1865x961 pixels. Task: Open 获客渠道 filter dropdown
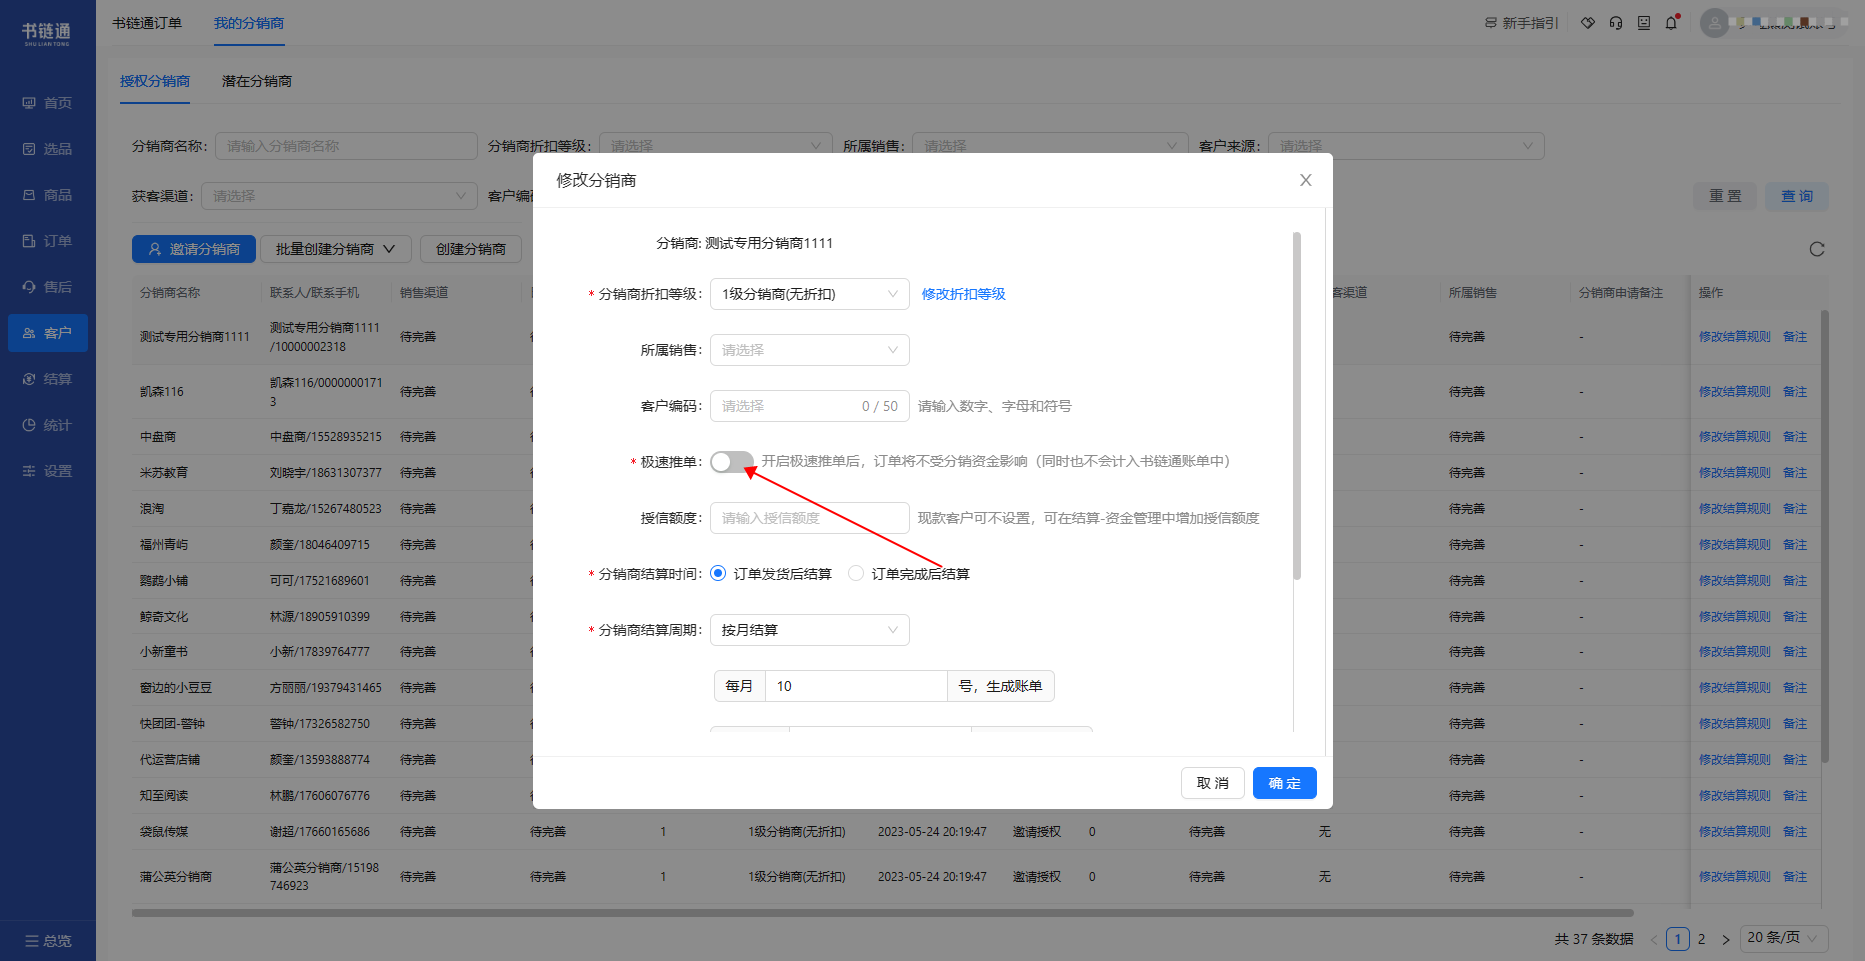(339, 196)
